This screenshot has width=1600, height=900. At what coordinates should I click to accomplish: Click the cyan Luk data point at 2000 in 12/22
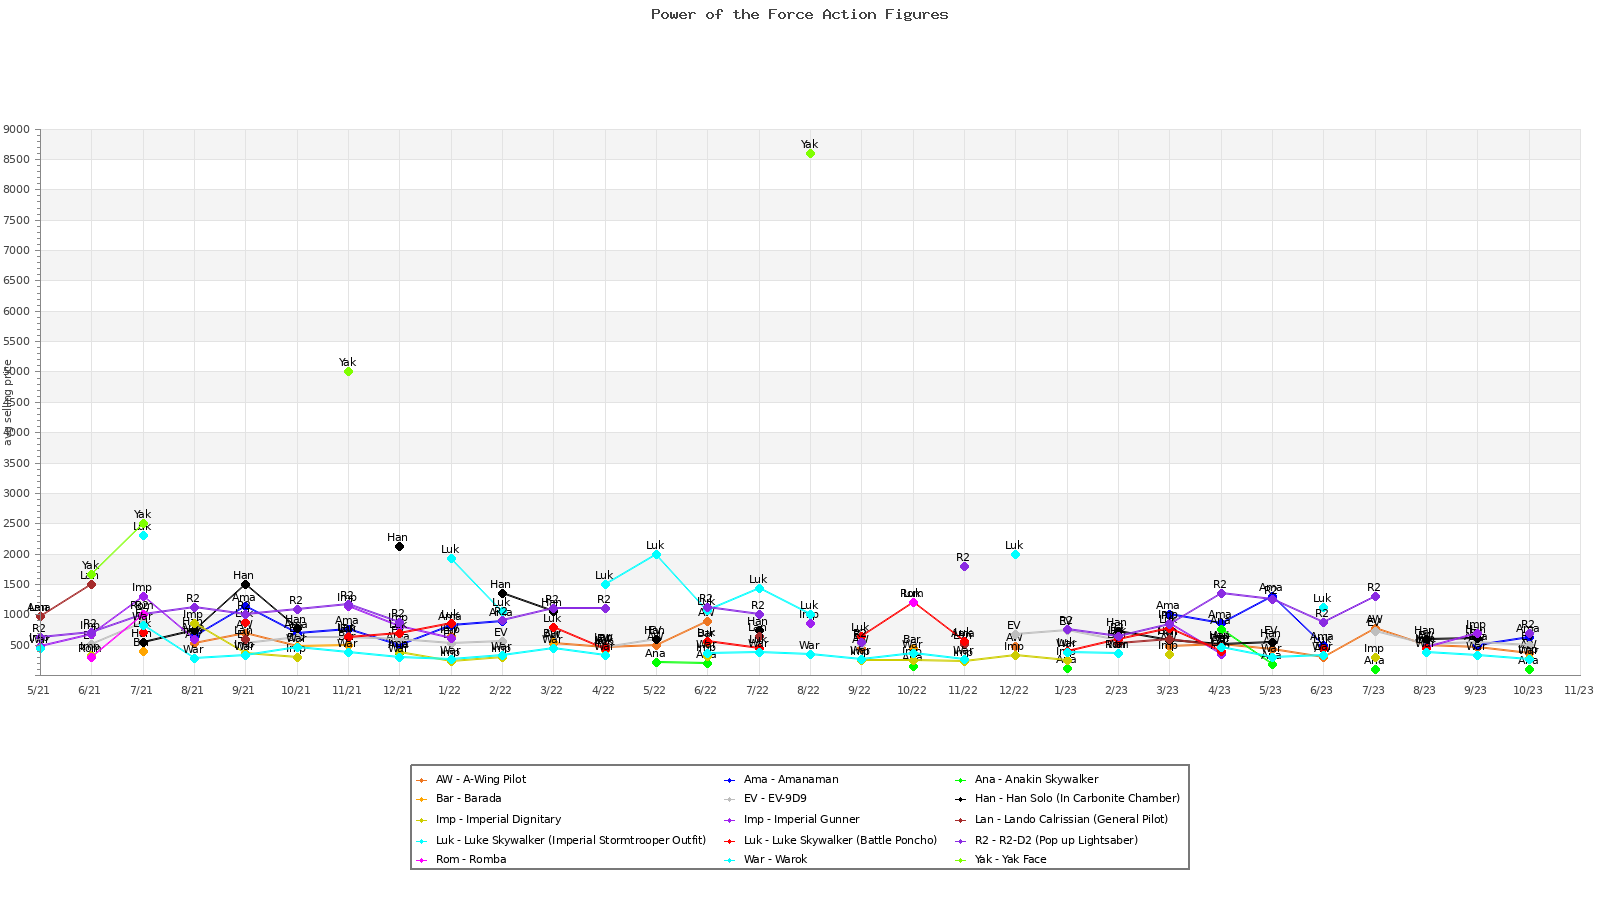pos(1015,554)
